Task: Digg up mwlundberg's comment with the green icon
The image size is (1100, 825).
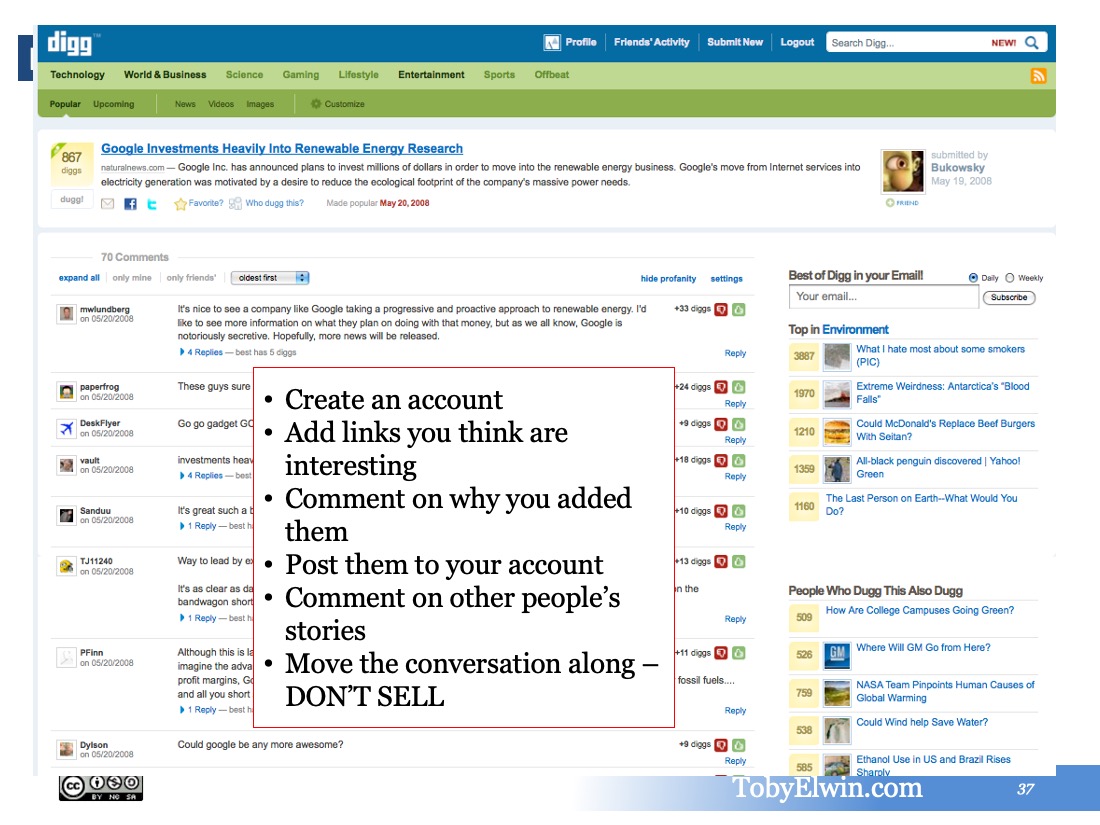Action: point(739,309)
